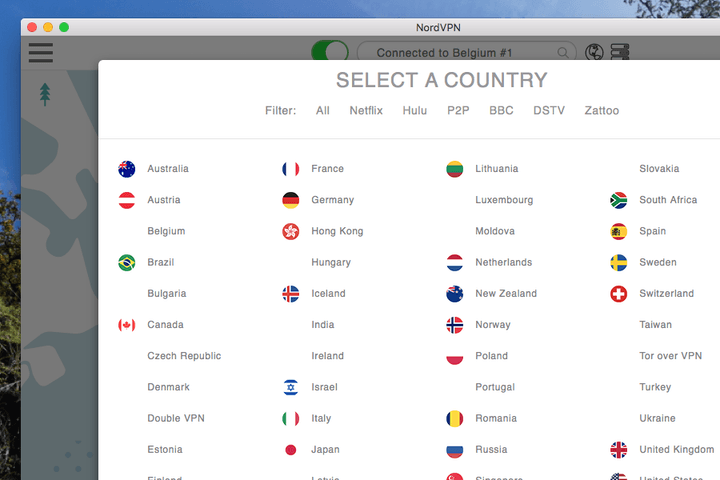
Task: Click the Norway flag icon
Action: click(x=455, y=325)
